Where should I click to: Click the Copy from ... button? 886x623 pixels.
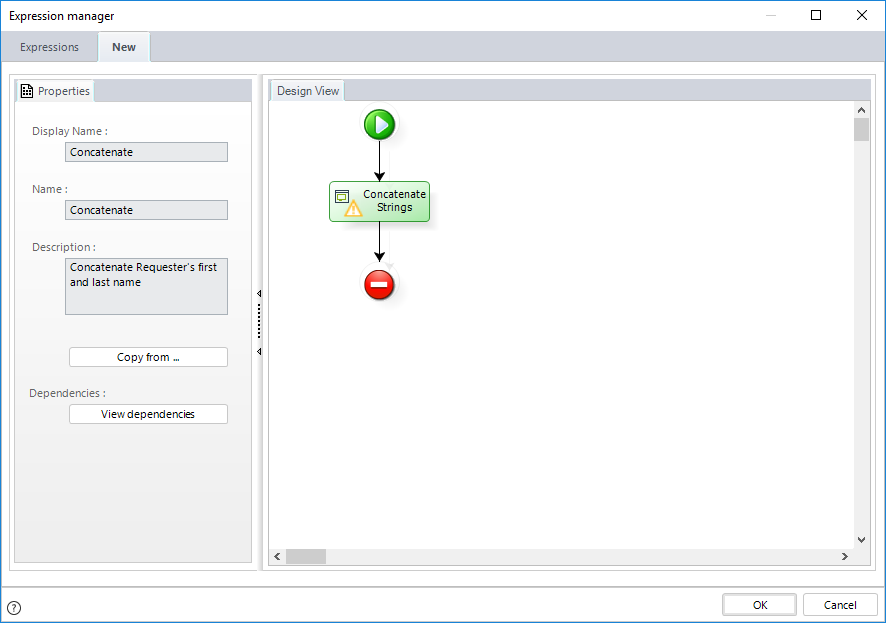(148, 357)
